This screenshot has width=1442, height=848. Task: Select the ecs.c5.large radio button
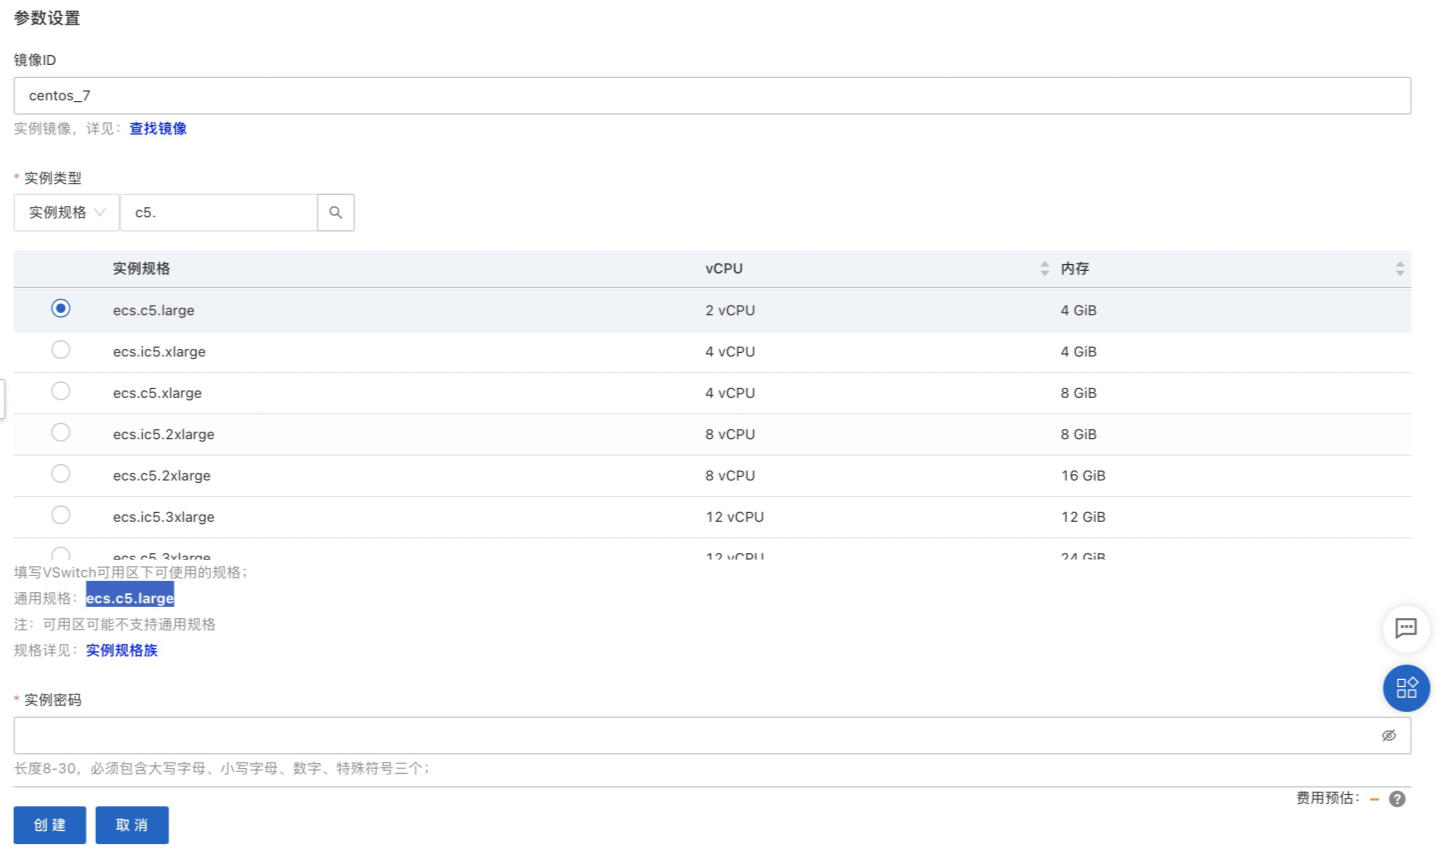(61, 308)
